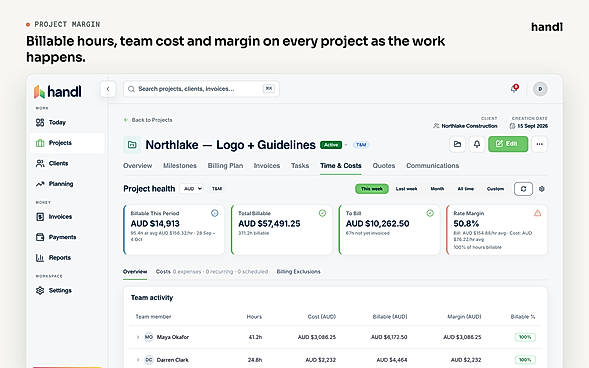The height and width of the screenshot is (368, 589).
Task: Click the AUD $10,262.50 to bill value
Action: [x=378, y=224]
